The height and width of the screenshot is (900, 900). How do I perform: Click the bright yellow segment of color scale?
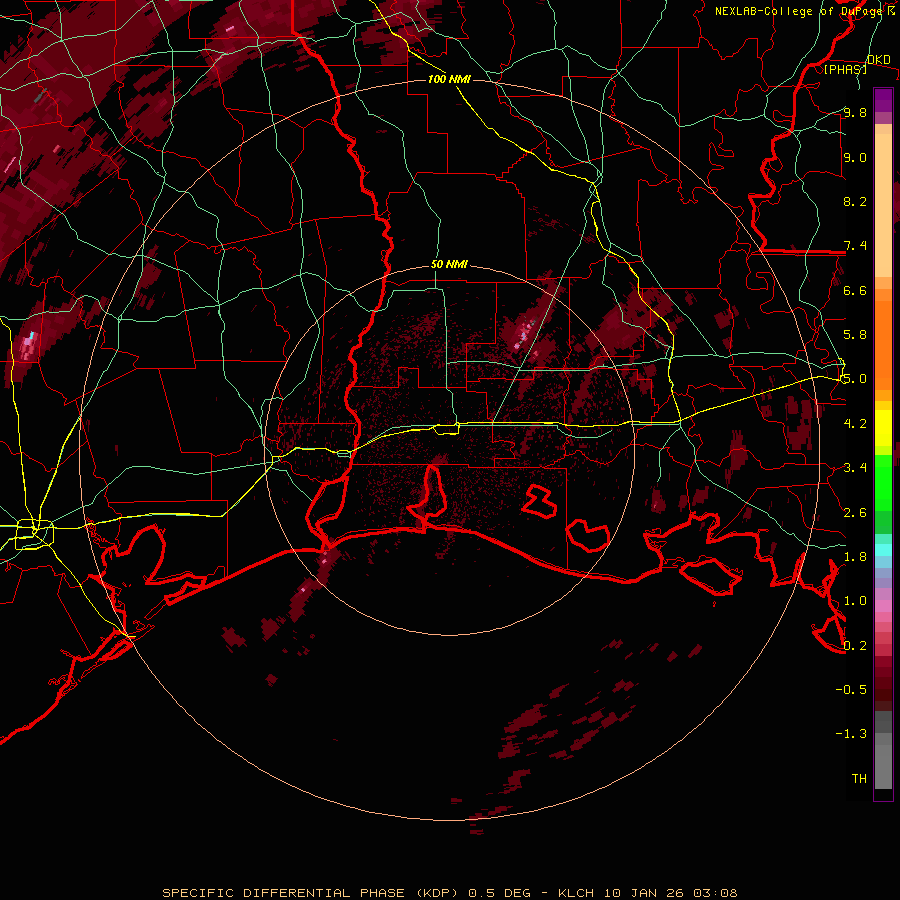click(x=883, y=428)
